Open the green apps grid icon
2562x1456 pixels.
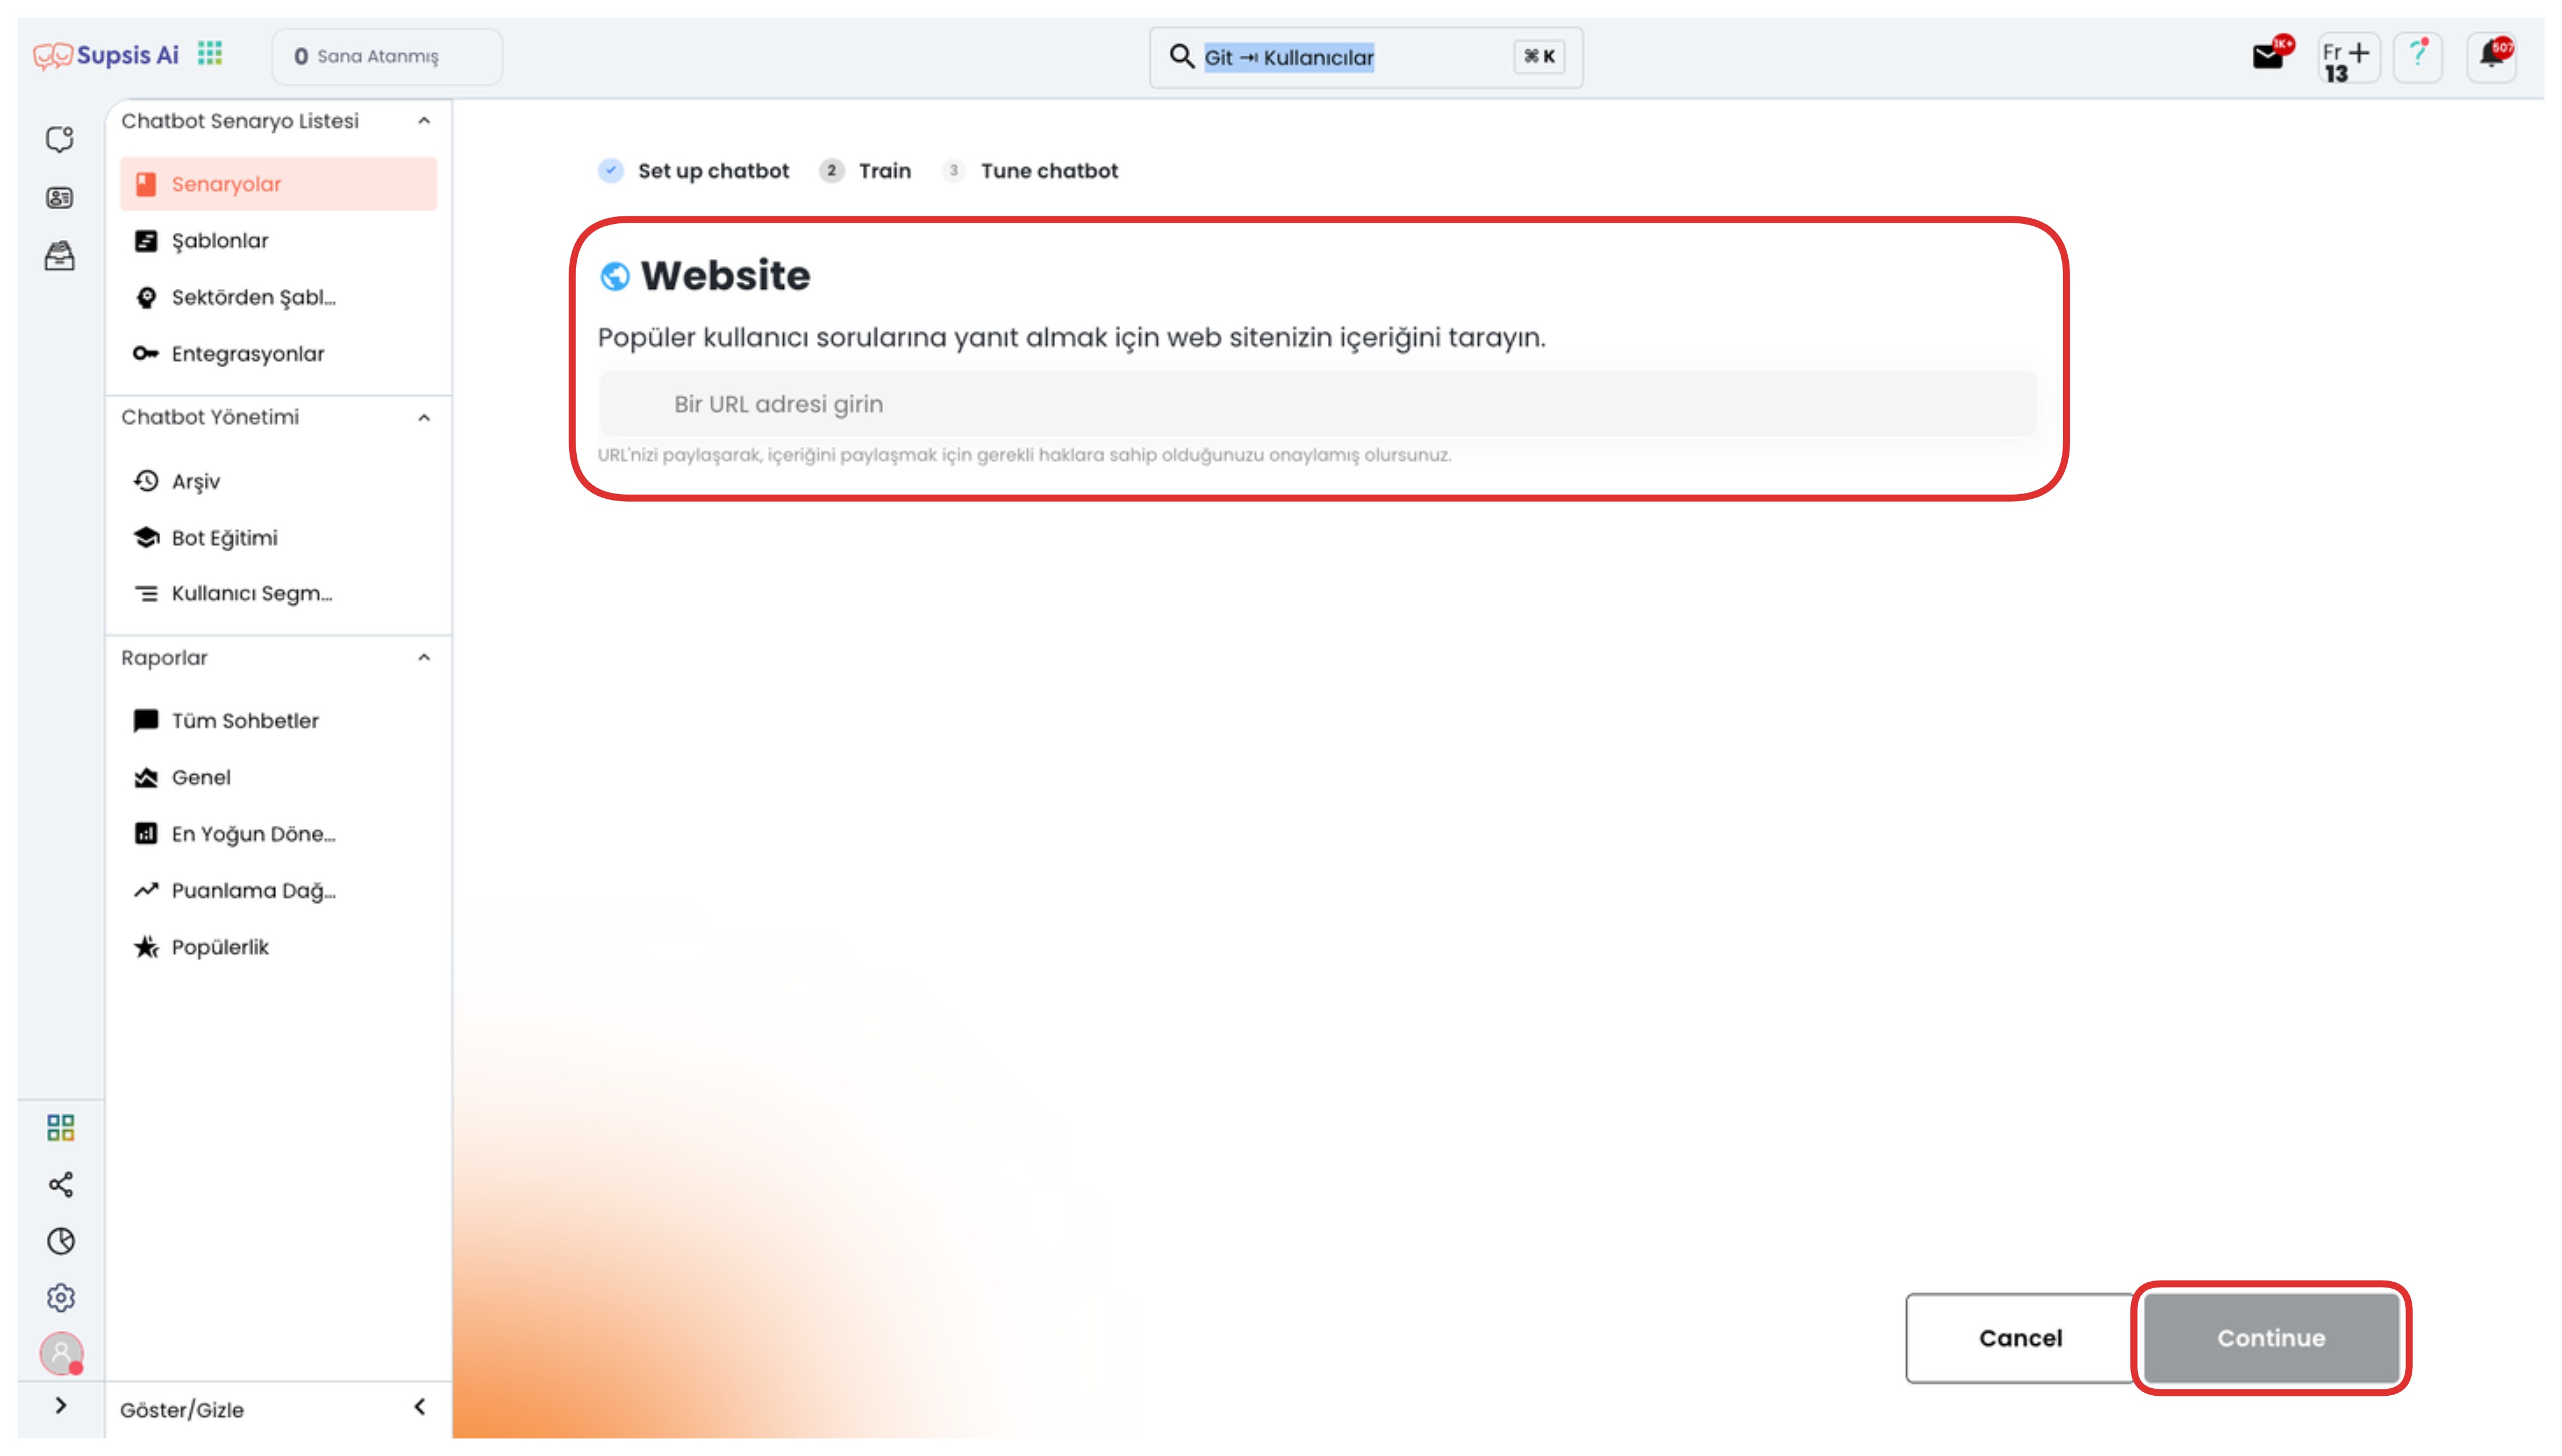(x=210, y=53)
